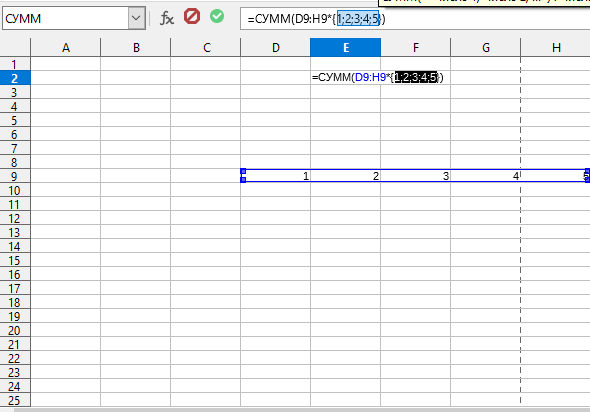This screenshot has width=590, height=412.
Task: Click cell F9 containing value 3
Action: click(x=416, y=176)
